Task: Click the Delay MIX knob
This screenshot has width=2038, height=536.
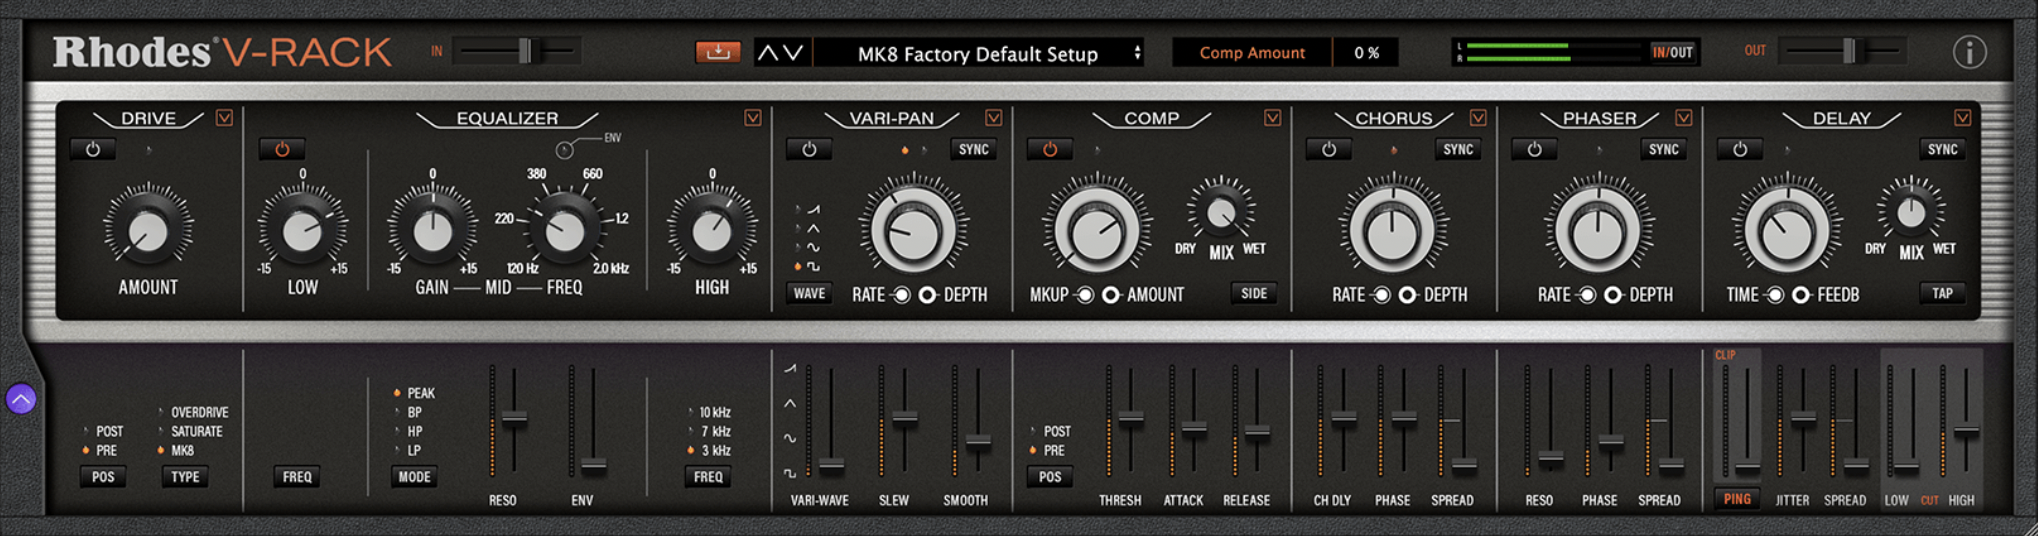Action: tap(1911, 212)
